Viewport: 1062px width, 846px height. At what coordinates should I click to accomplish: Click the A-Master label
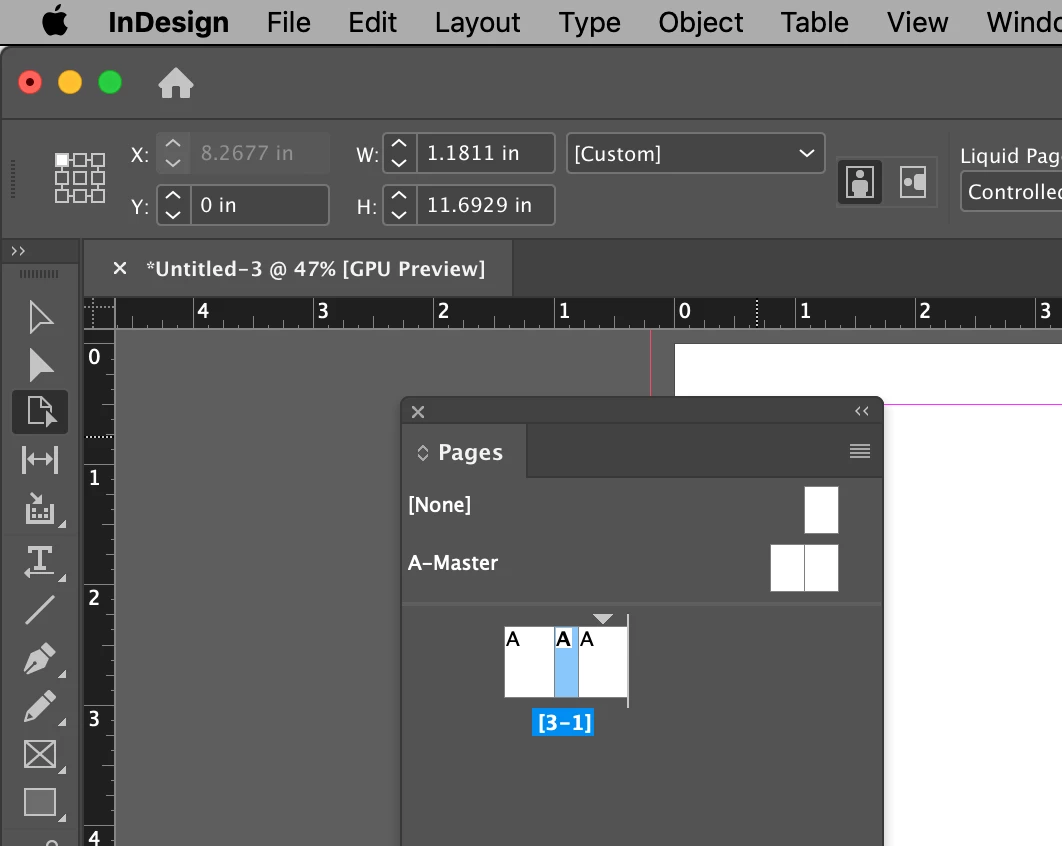pyautogui.click(x=453, y=563)
